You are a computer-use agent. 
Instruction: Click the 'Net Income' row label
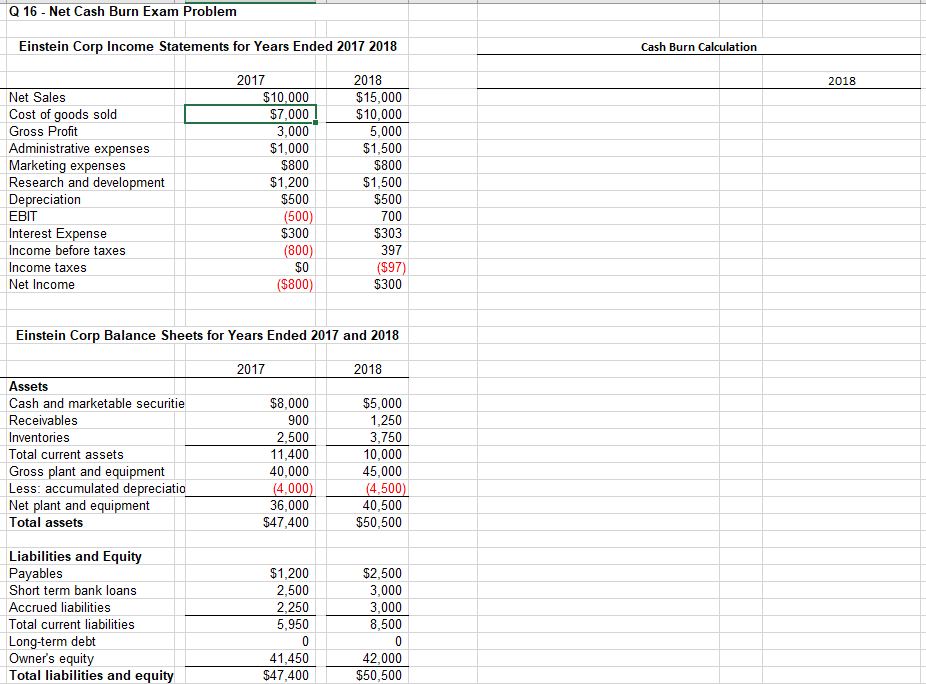tap(42, 285)
